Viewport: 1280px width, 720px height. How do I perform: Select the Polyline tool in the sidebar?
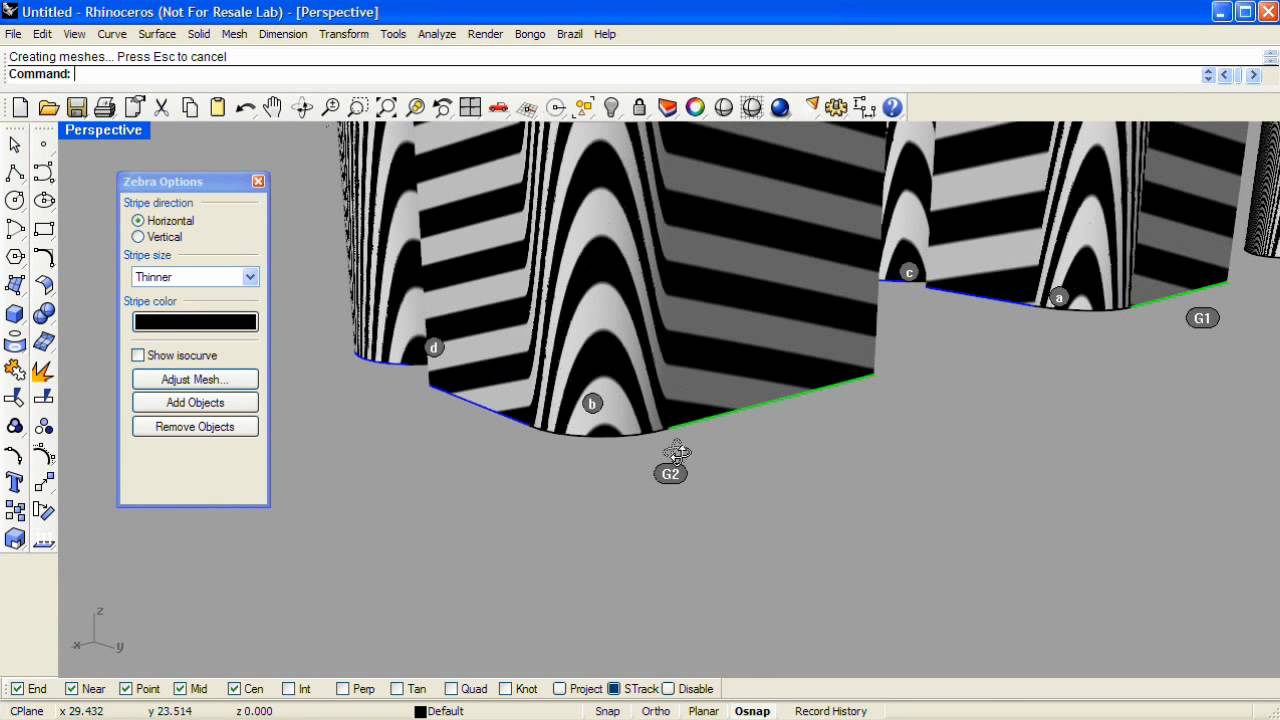(15, 173)
